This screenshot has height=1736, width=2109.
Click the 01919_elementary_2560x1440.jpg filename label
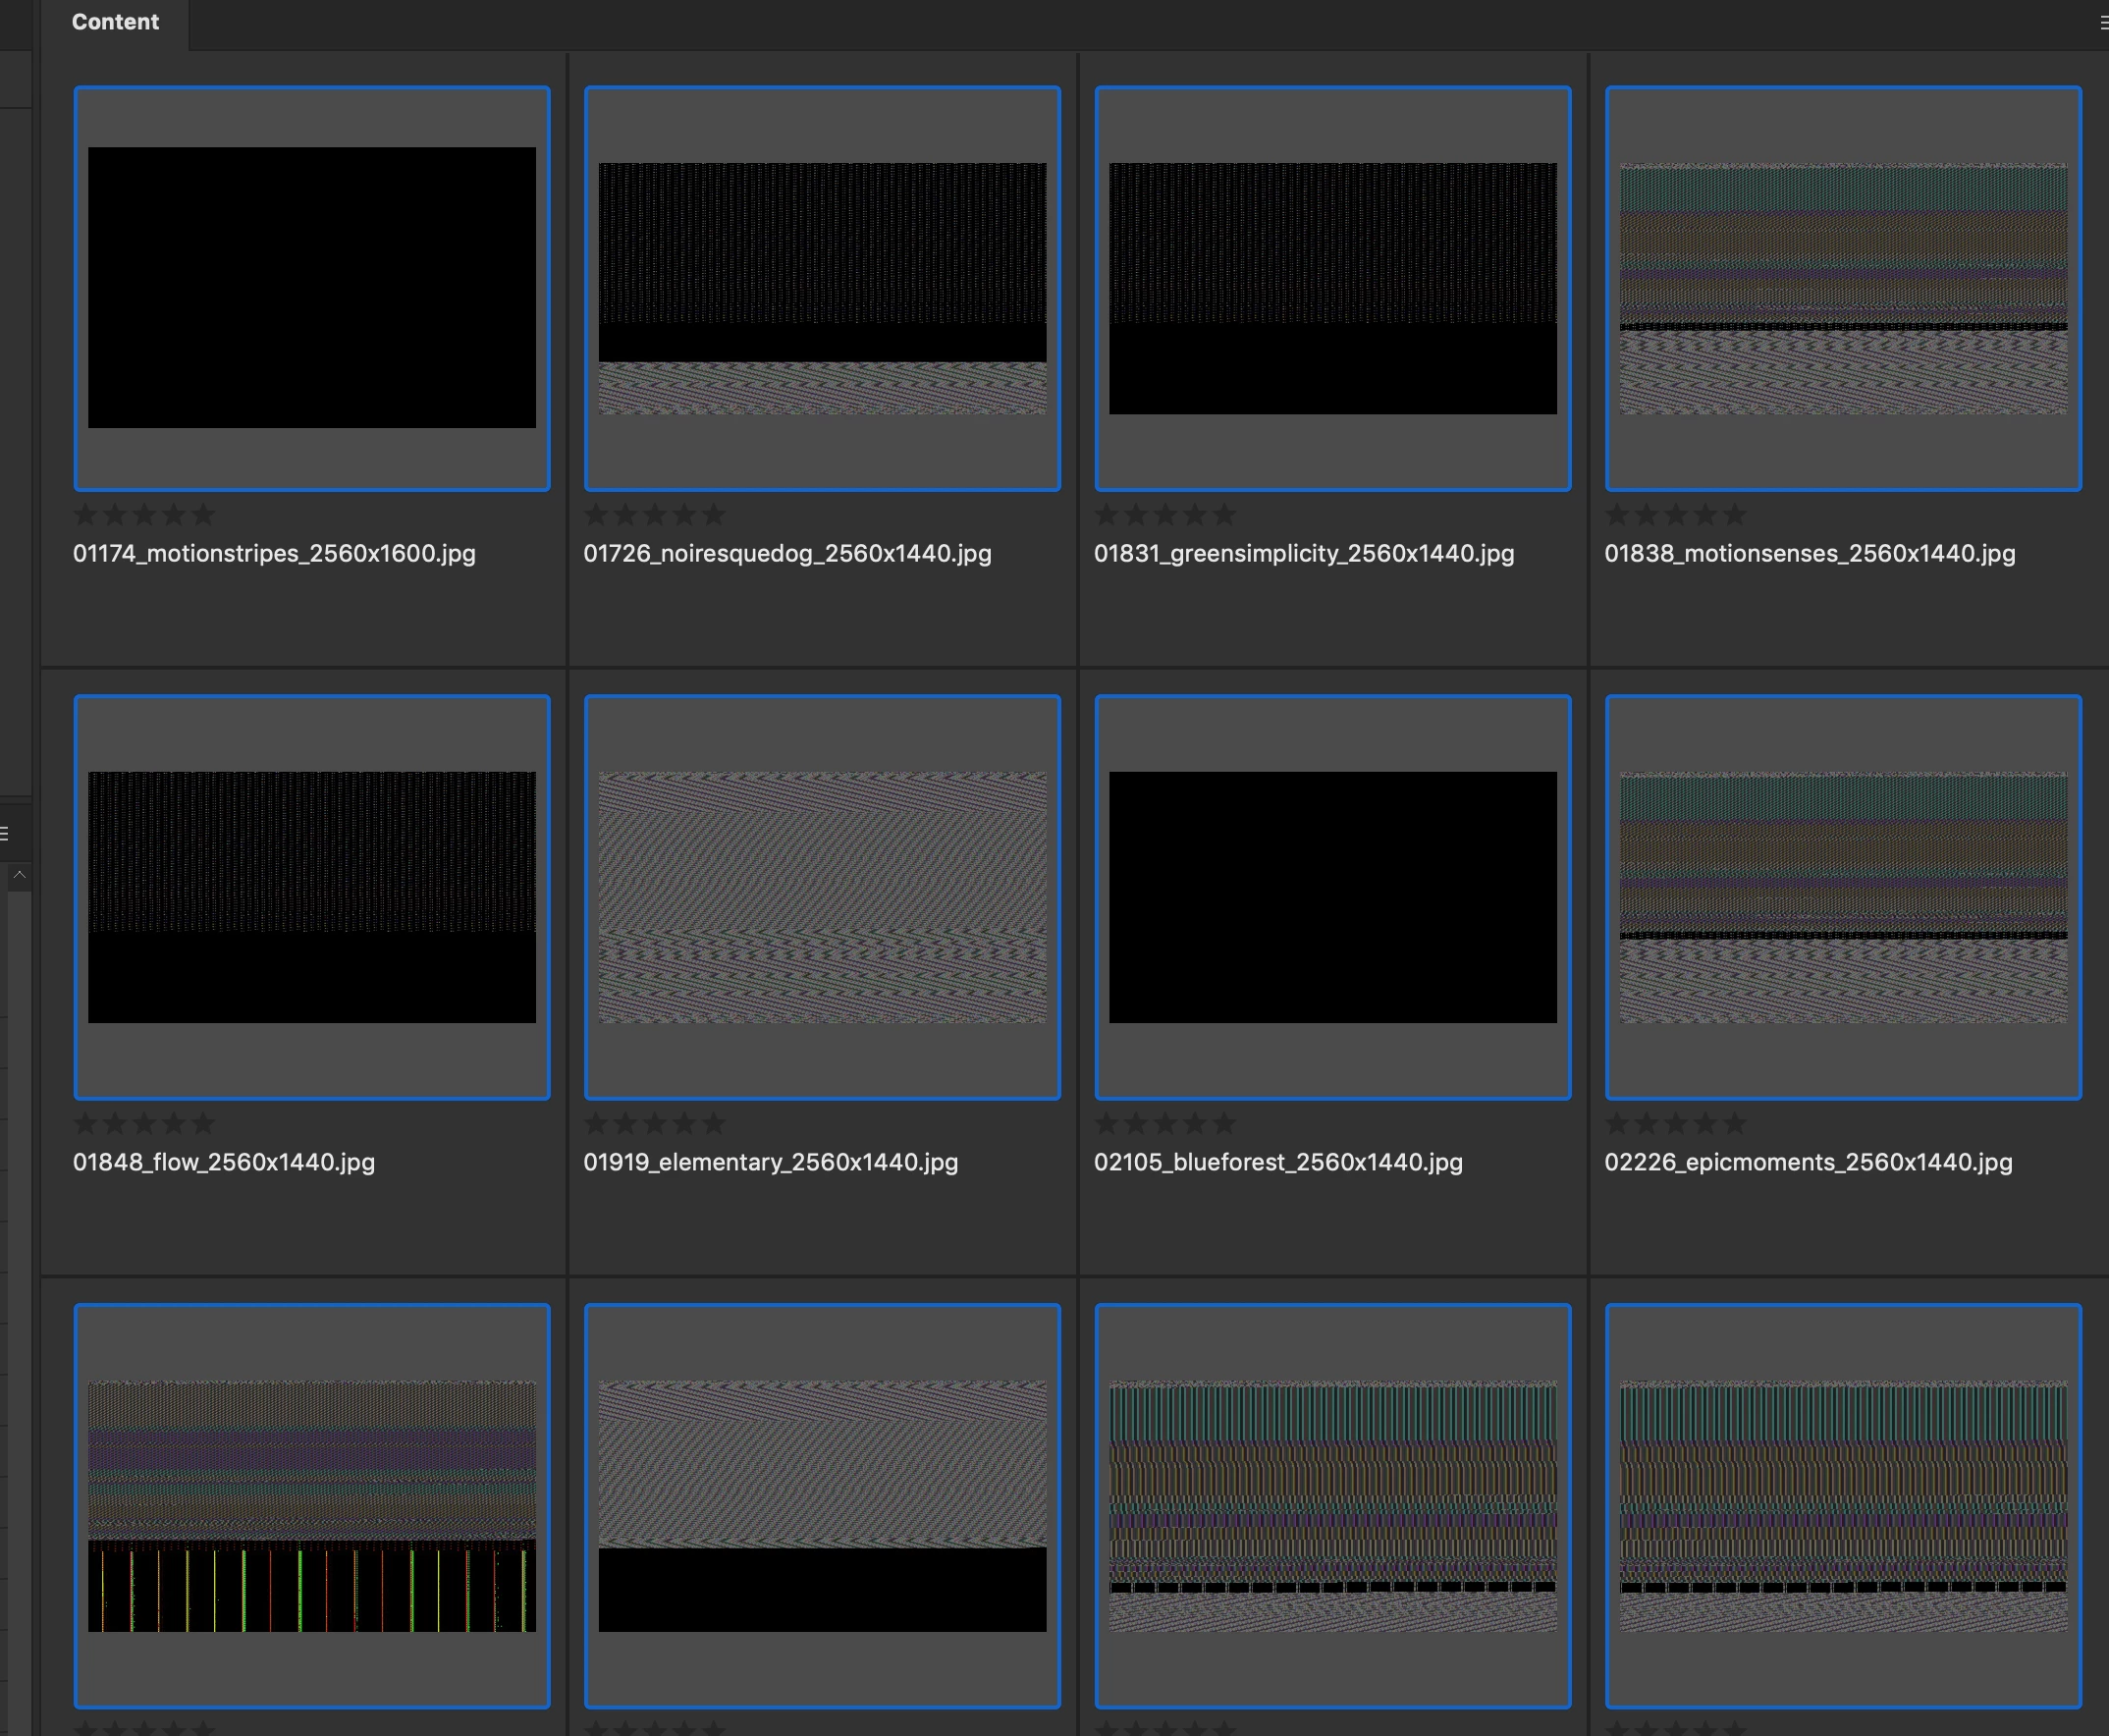pyautogui.click(x=770, y=1162)
